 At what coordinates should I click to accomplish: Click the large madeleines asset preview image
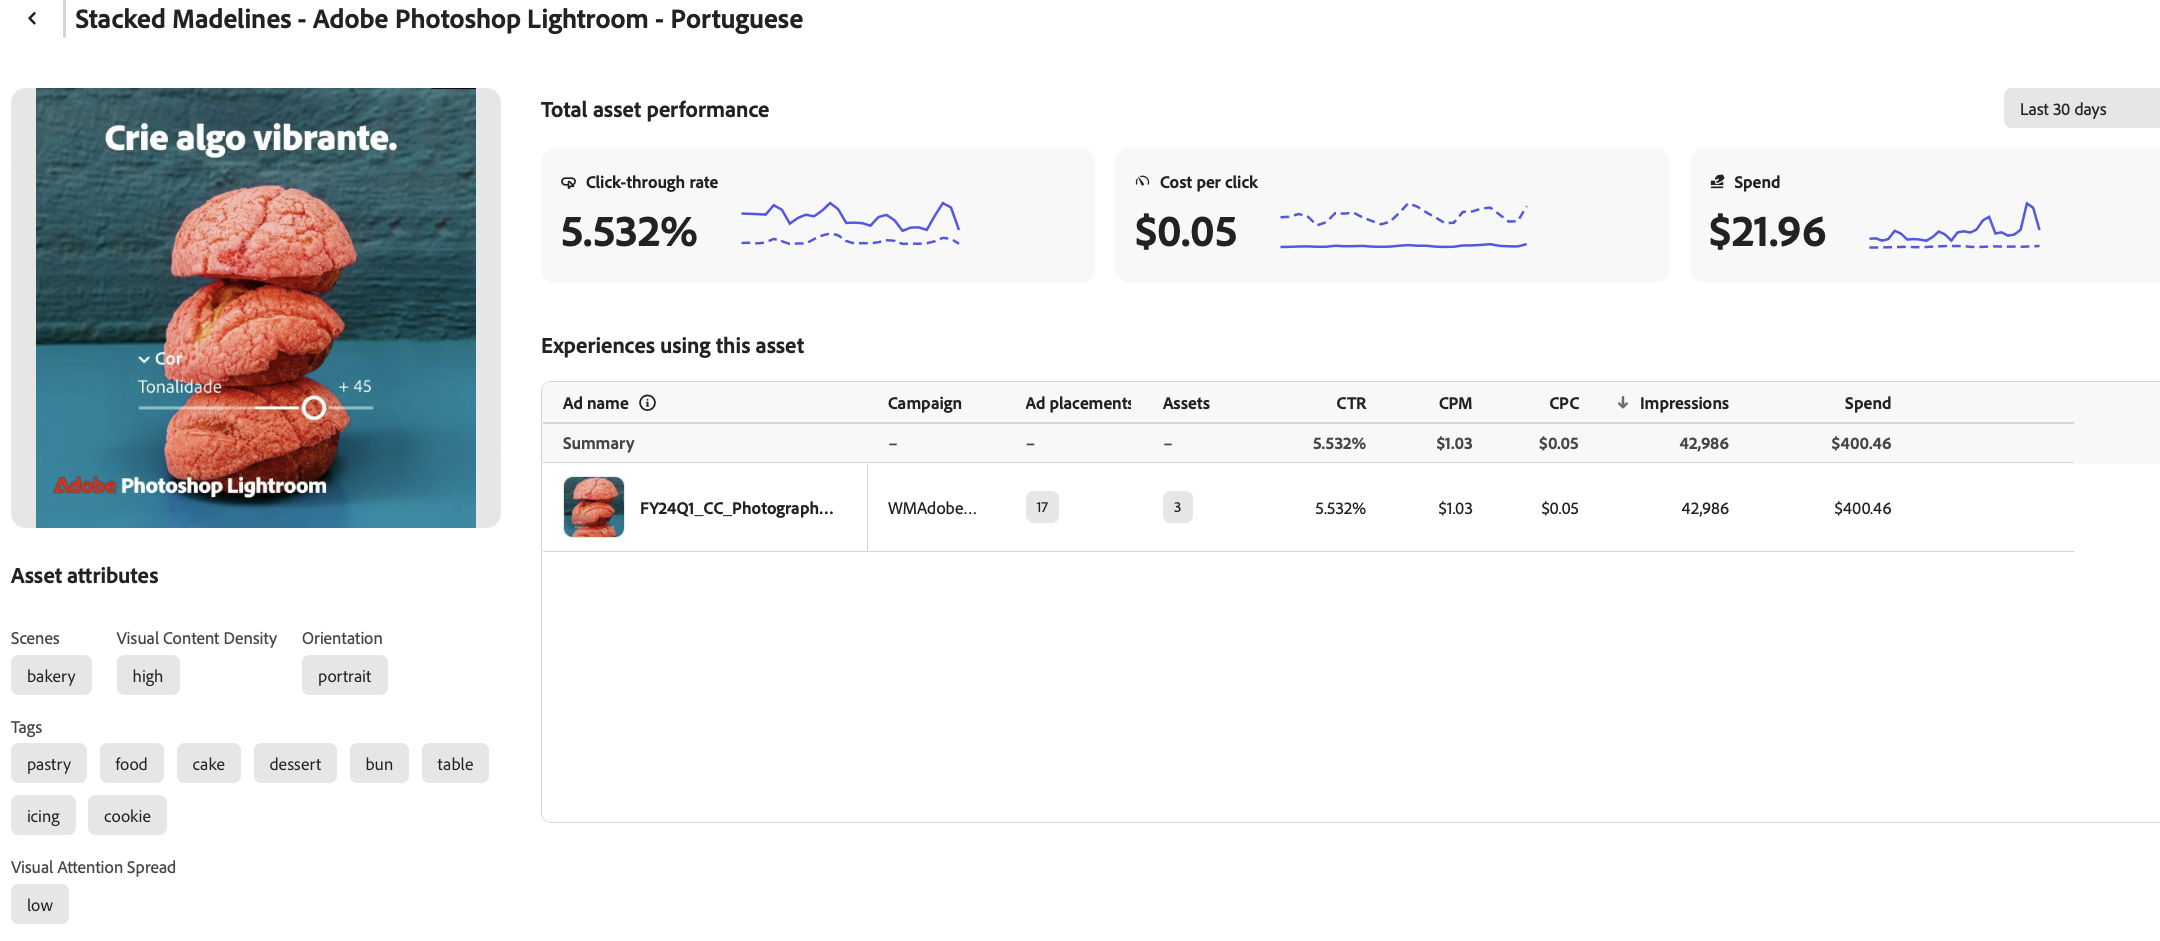tap(256, 308)
